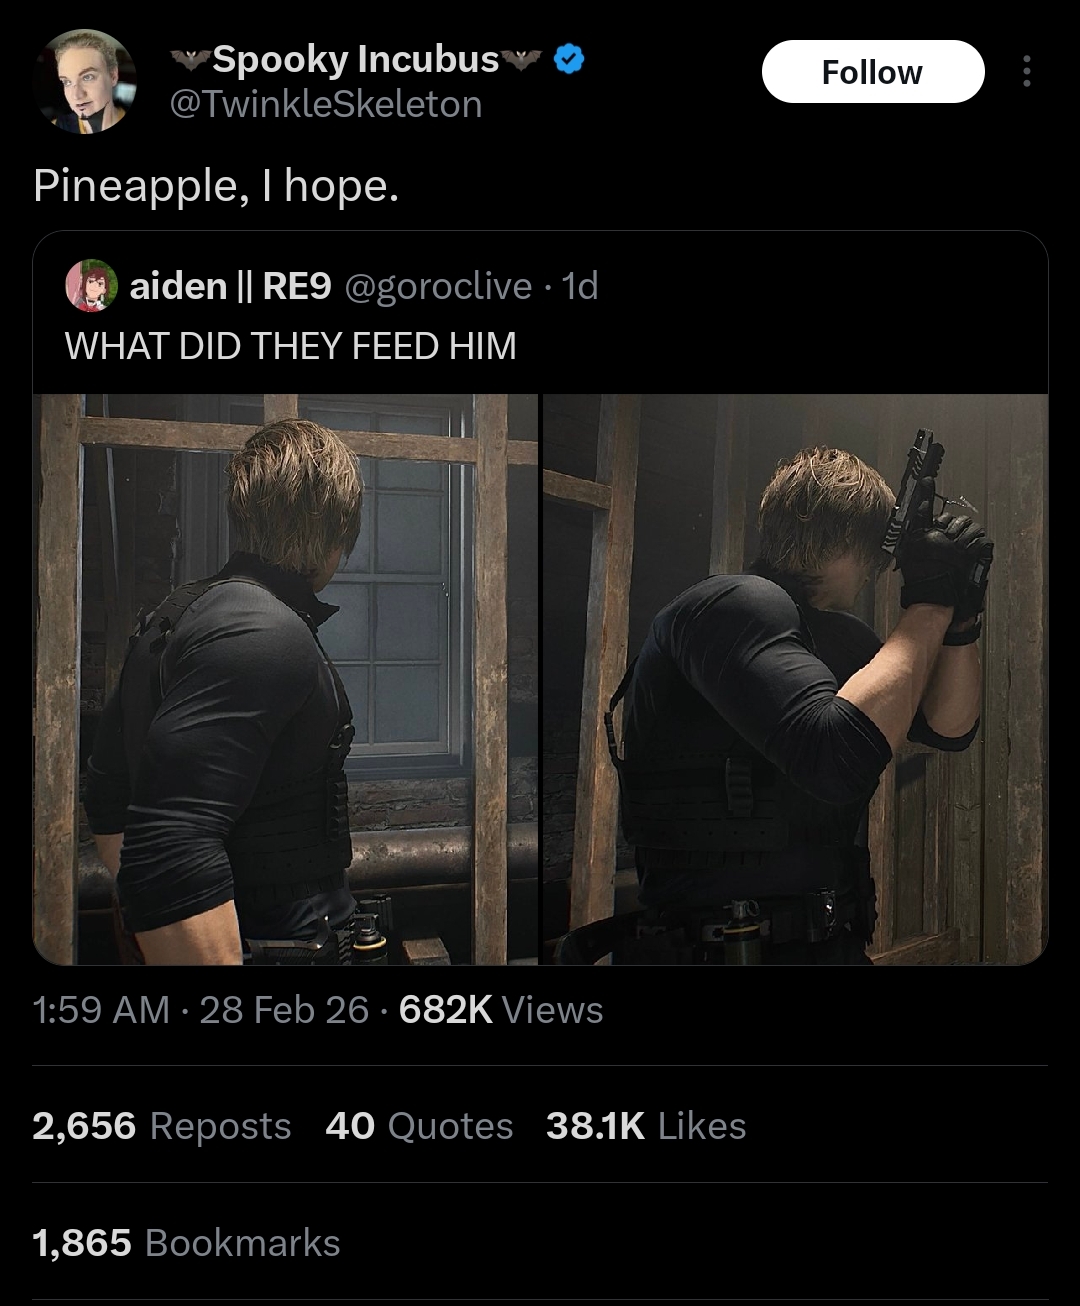1080x1306 pixels.
Task: Click the "aiden || RE9" author name
Action: (230, 286)
